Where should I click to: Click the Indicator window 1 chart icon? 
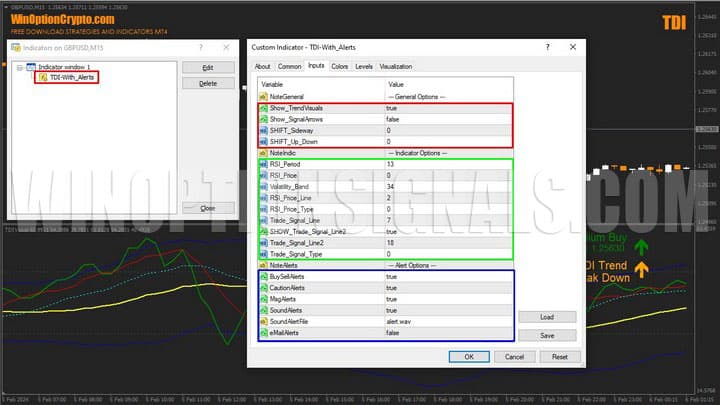point(31,67)
